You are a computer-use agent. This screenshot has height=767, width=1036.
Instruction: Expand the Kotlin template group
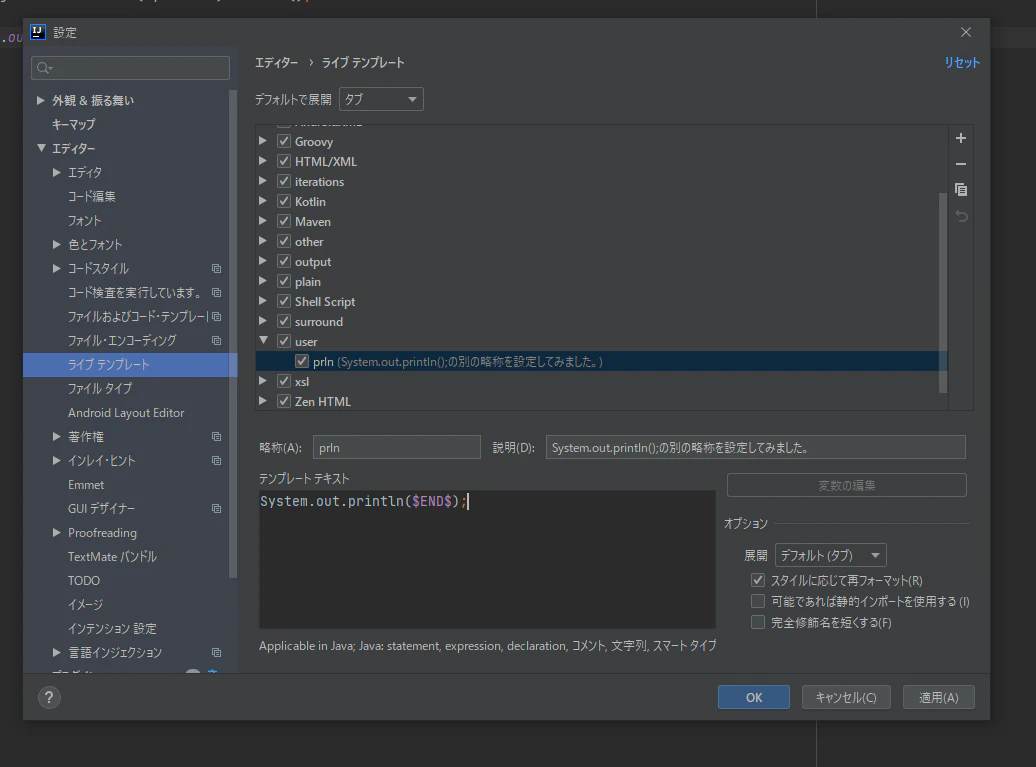click(x=263, y=201)
